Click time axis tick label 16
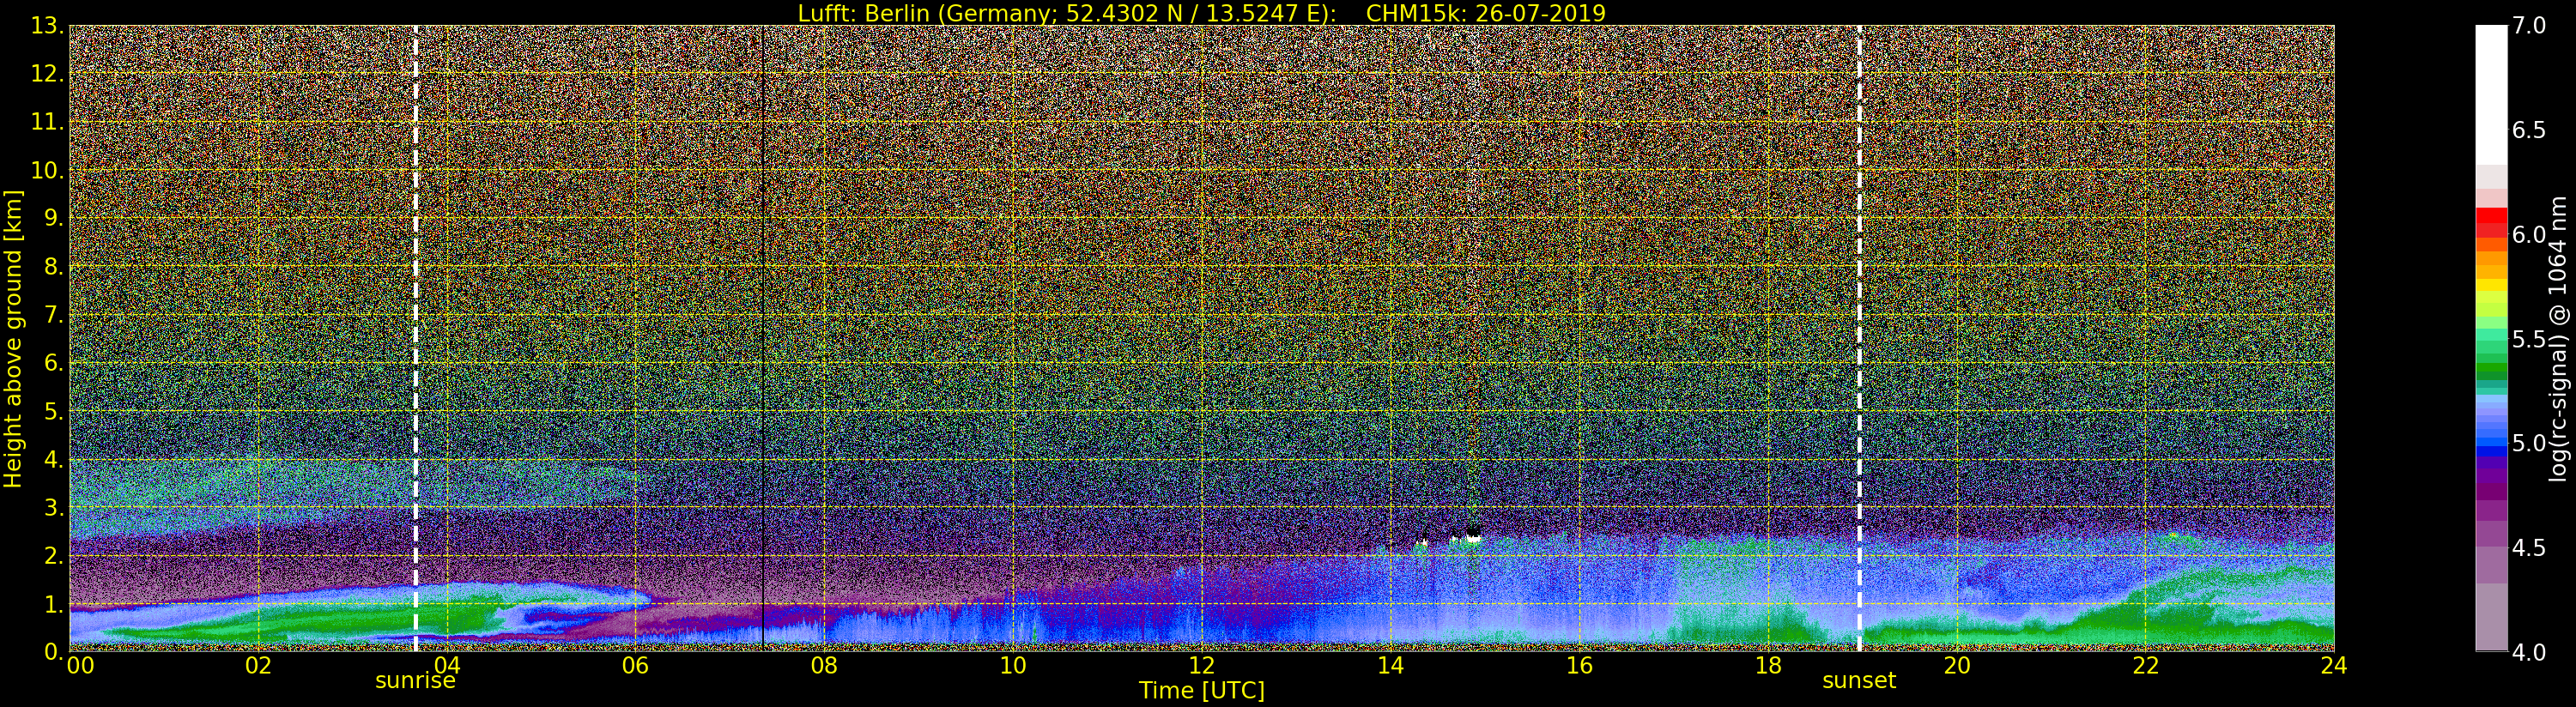This screenshot has height=707, width=2576. (1579, 666)
